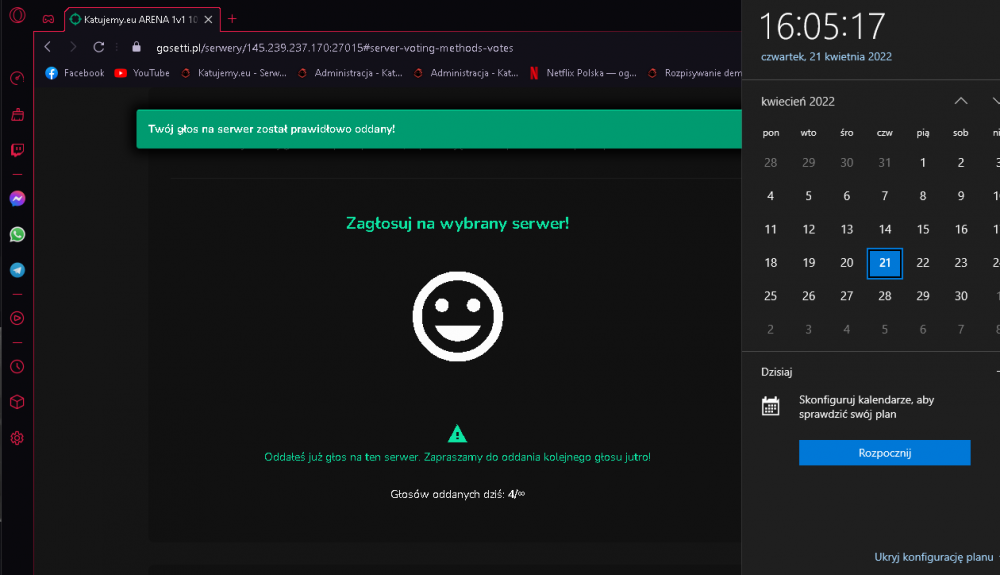Open Messenger in Opera sidebar
This screenshot has width=1000, height=575.
tap(17, 199)
